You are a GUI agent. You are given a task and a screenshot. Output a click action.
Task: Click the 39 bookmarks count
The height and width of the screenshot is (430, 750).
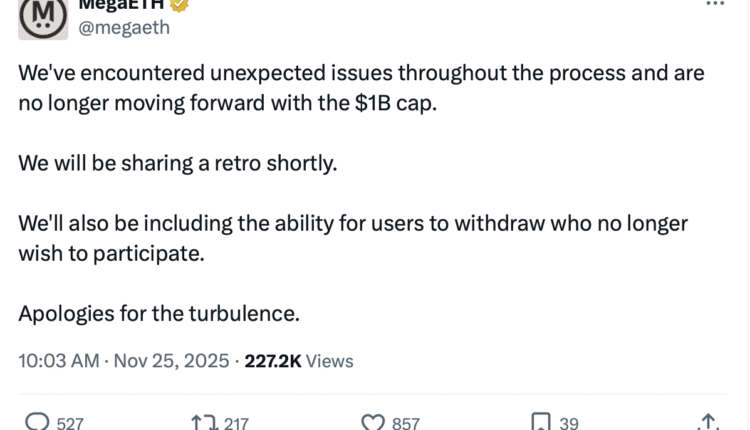click(568, 424)
